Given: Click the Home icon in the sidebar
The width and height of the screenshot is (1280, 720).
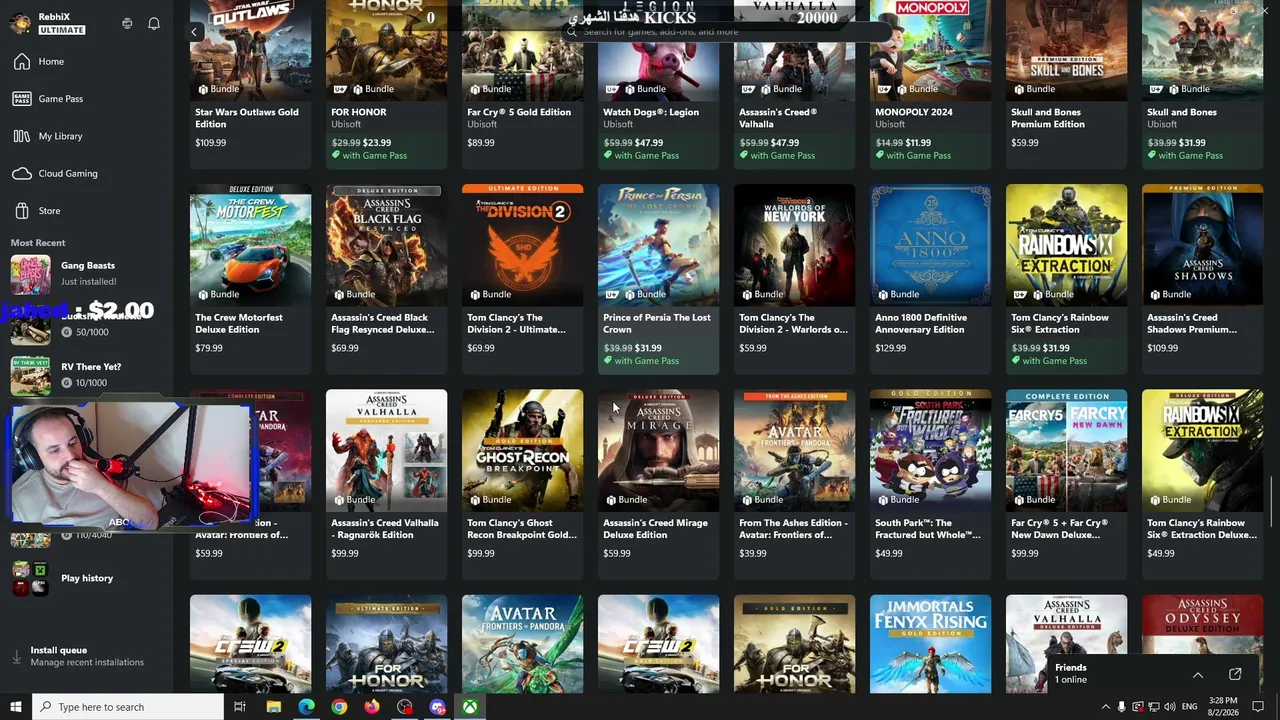Looking at the screenshot, I should pos(22,62).
